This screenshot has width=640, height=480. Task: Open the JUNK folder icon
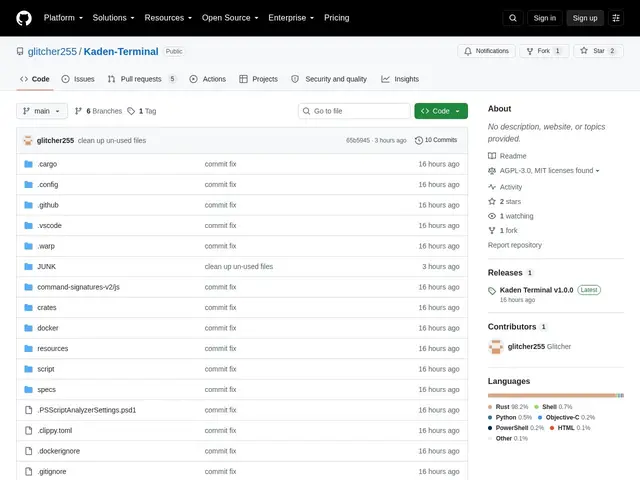coord(28,267)
